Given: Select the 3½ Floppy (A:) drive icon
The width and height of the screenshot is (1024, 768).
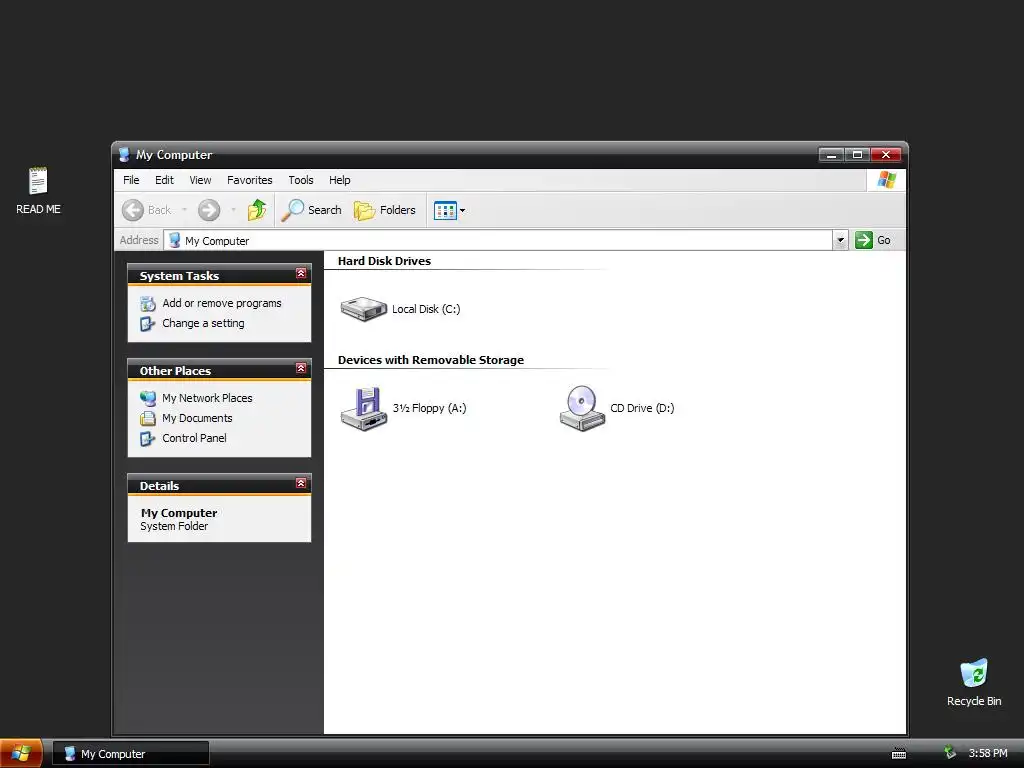Looking at the screenshot, I should pos(364,409).
